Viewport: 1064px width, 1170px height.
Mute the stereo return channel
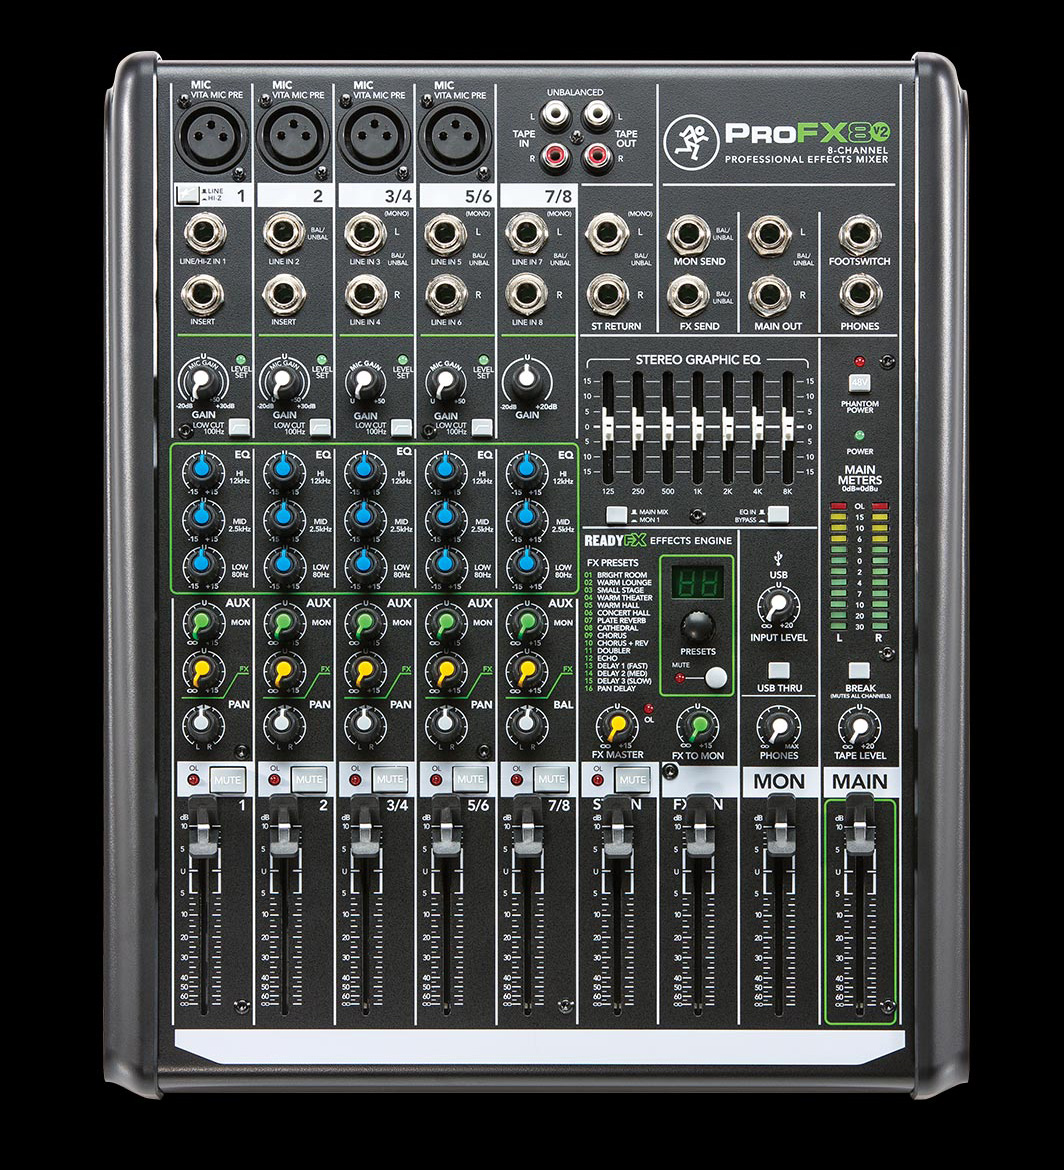tap(632, 780)
